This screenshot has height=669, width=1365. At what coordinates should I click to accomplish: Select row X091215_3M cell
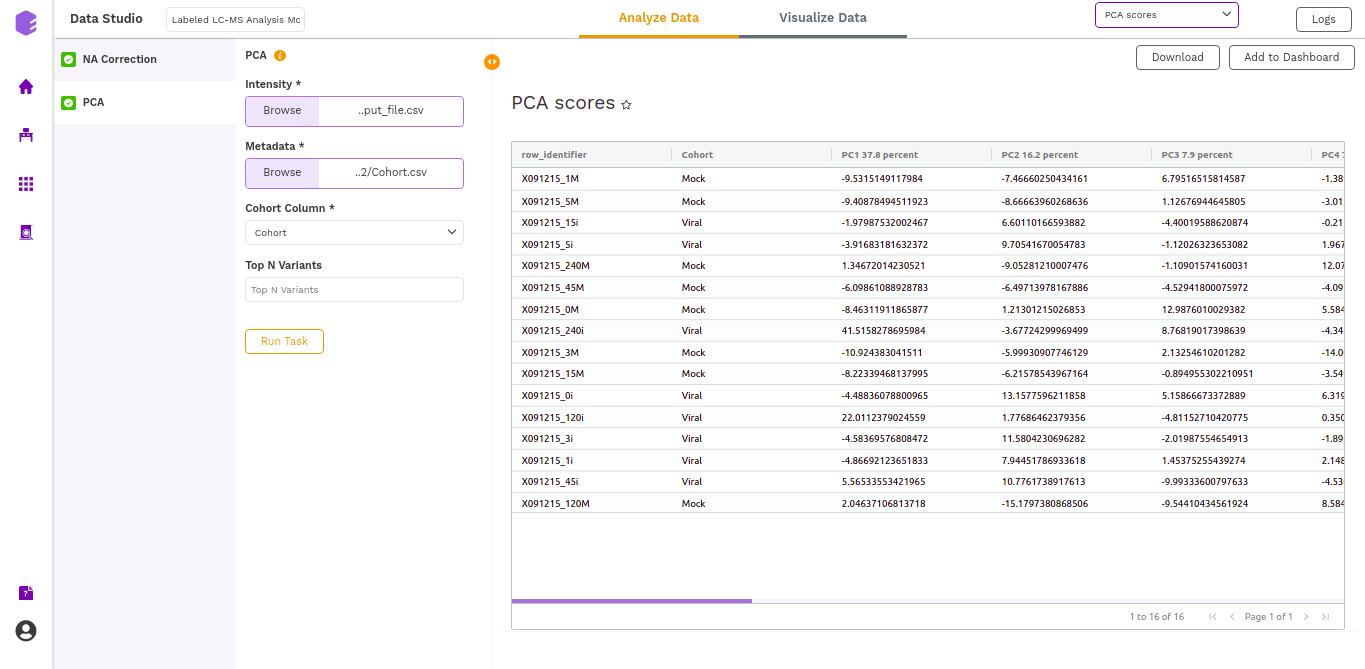coord(591,353)
